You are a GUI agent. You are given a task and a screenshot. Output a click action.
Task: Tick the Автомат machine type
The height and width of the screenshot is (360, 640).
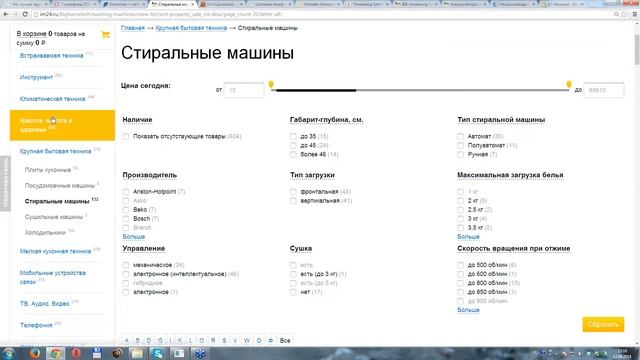click(x=460, y=136)
